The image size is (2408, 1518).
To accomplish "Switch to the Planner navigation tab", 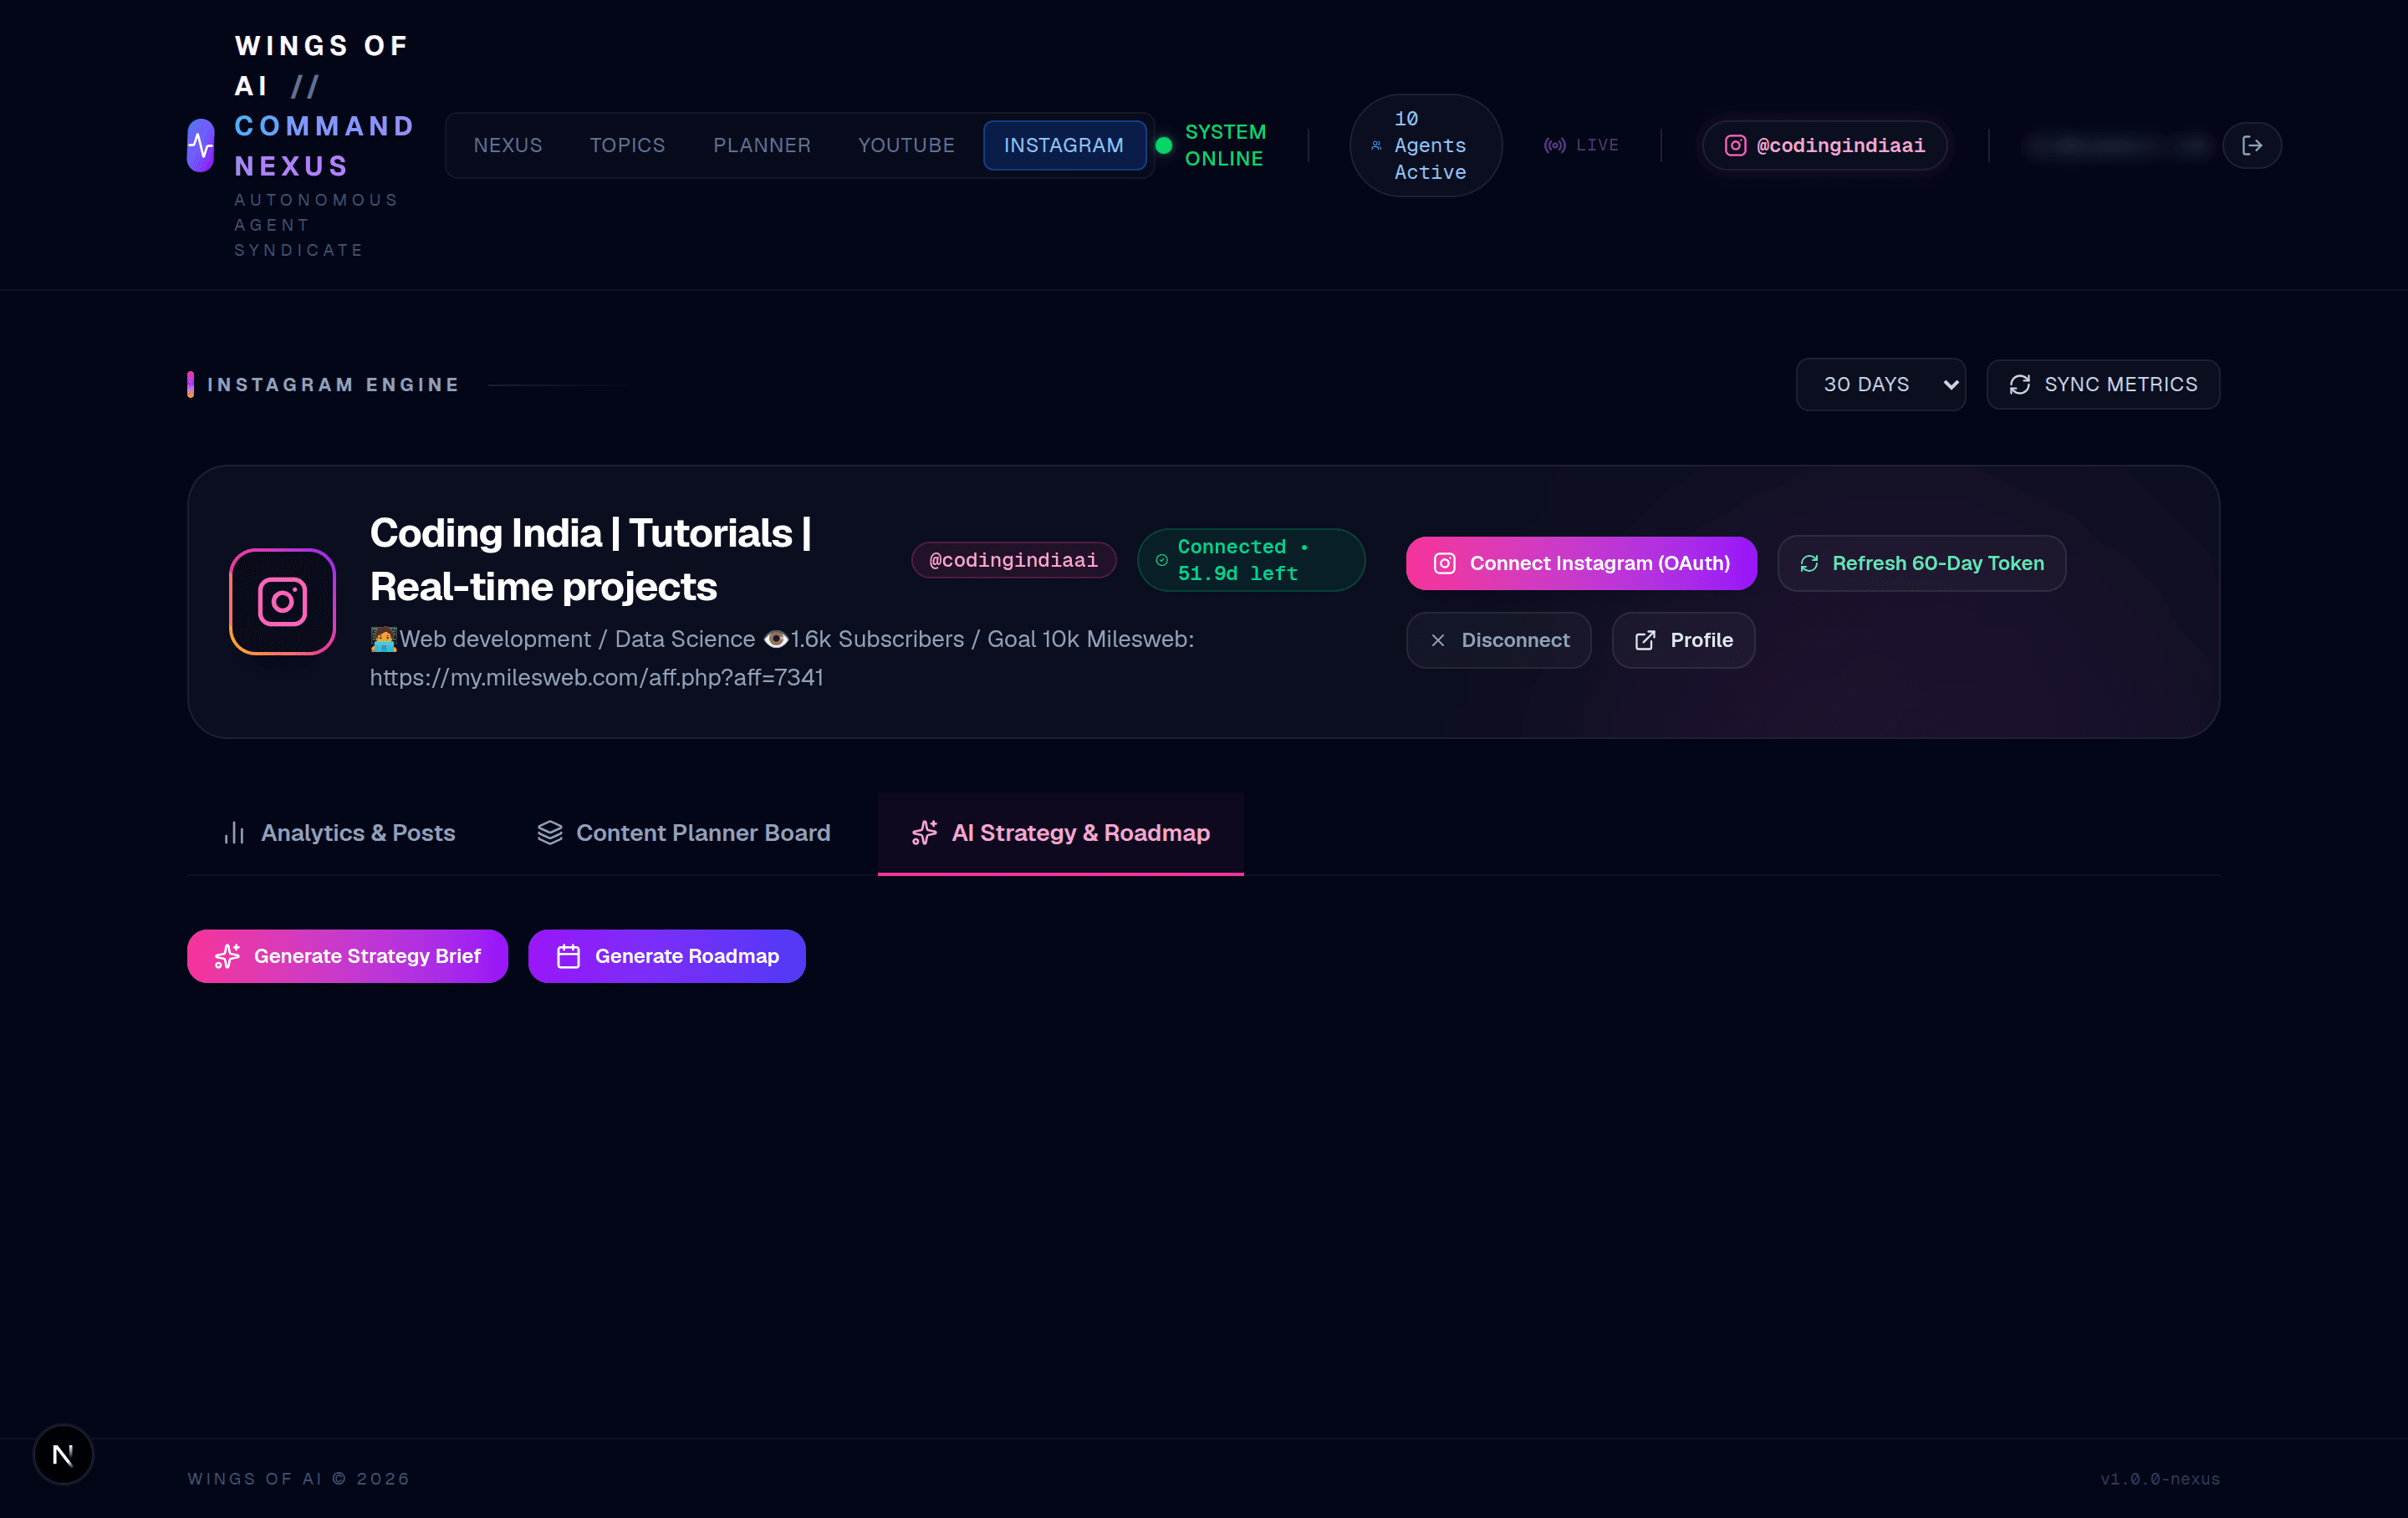I will tap(762, 146).
